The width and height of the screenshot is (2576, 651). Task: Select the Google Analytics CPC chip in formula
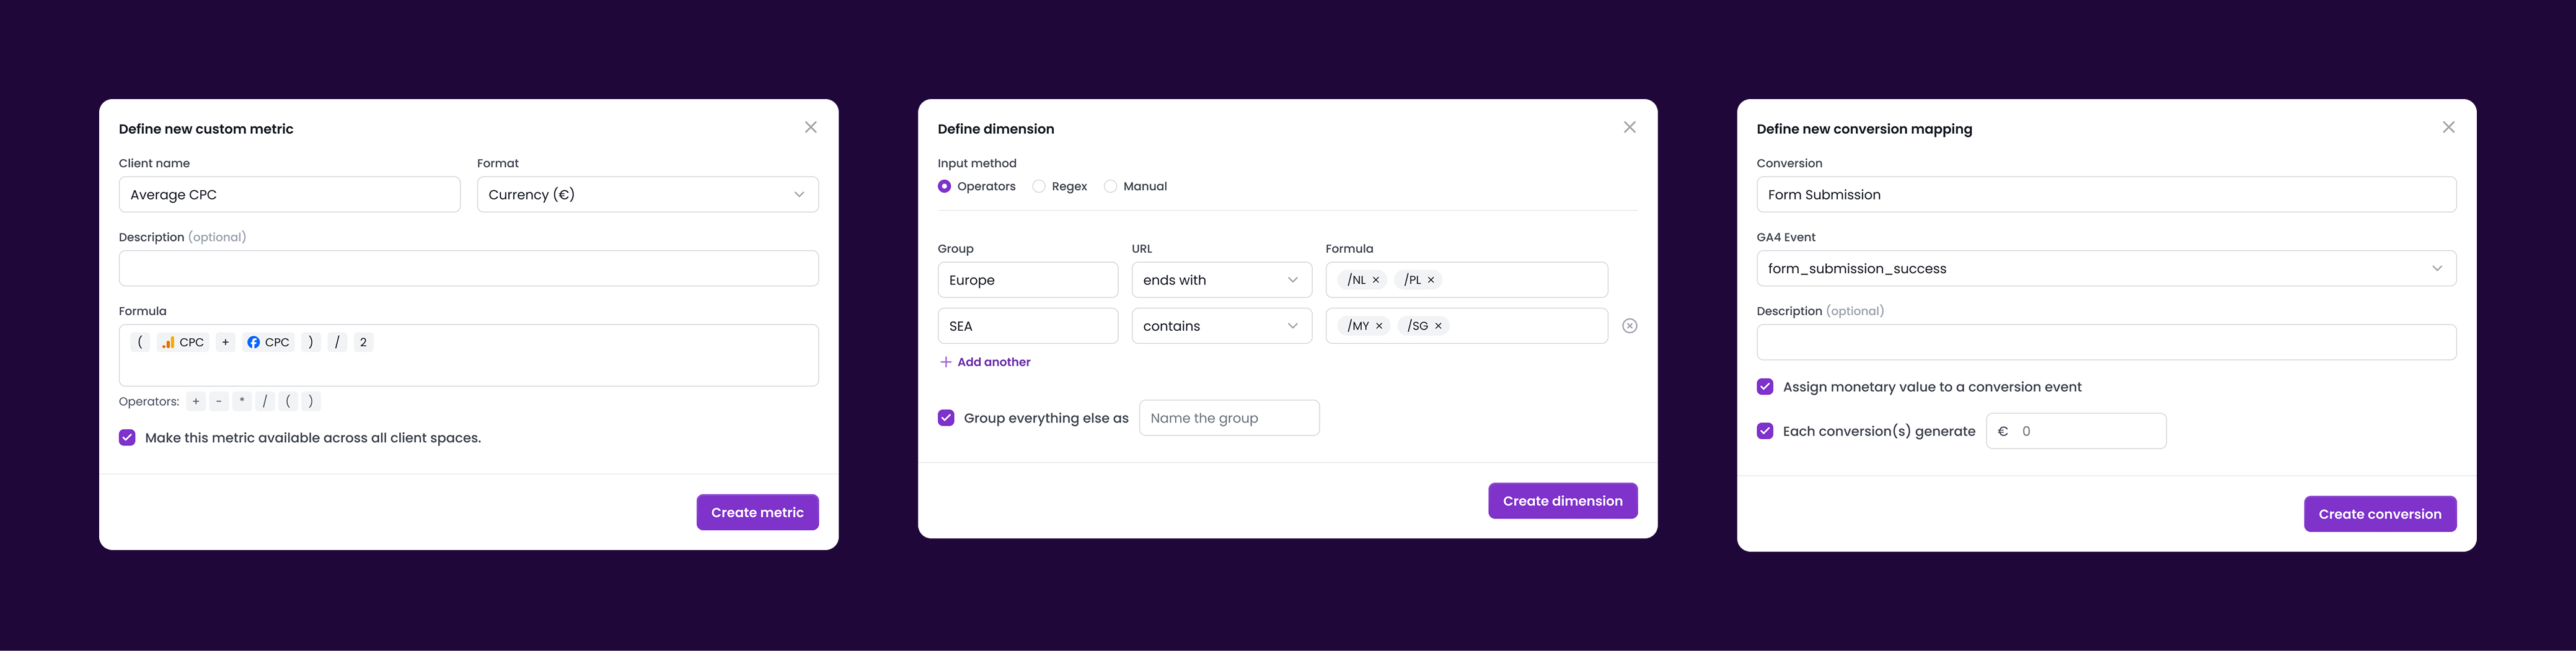click(x=184, y=341)
